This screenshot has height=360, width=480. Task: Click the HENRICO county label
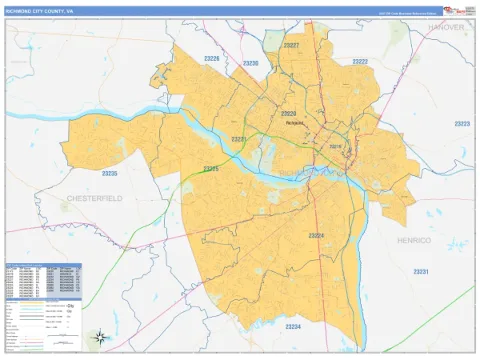point(414,241)
